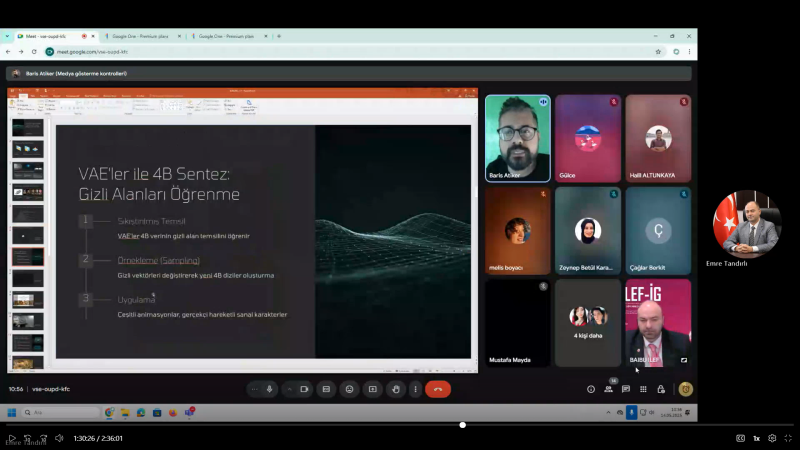Open video player settings gear
The image size is (800, 450).
(x=772, y=438)
